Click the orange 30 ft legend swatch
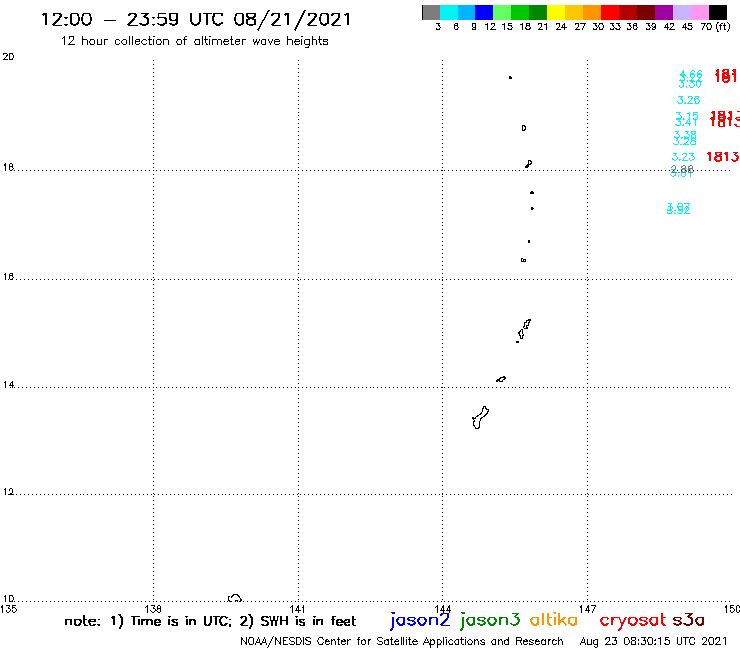Viewport: 740px width, 650px height. (592, 12)
